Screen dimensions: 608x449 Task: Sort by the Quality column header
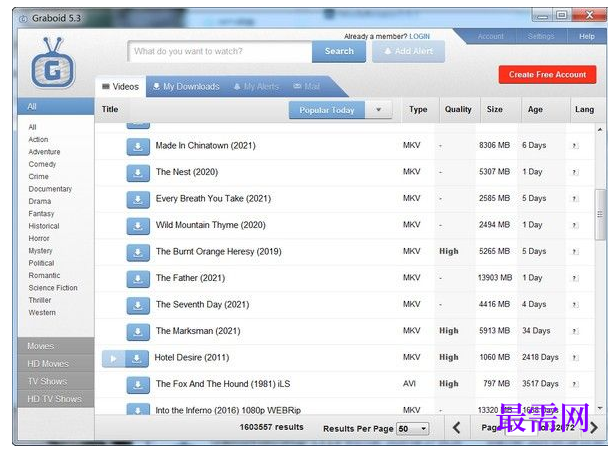458,110
